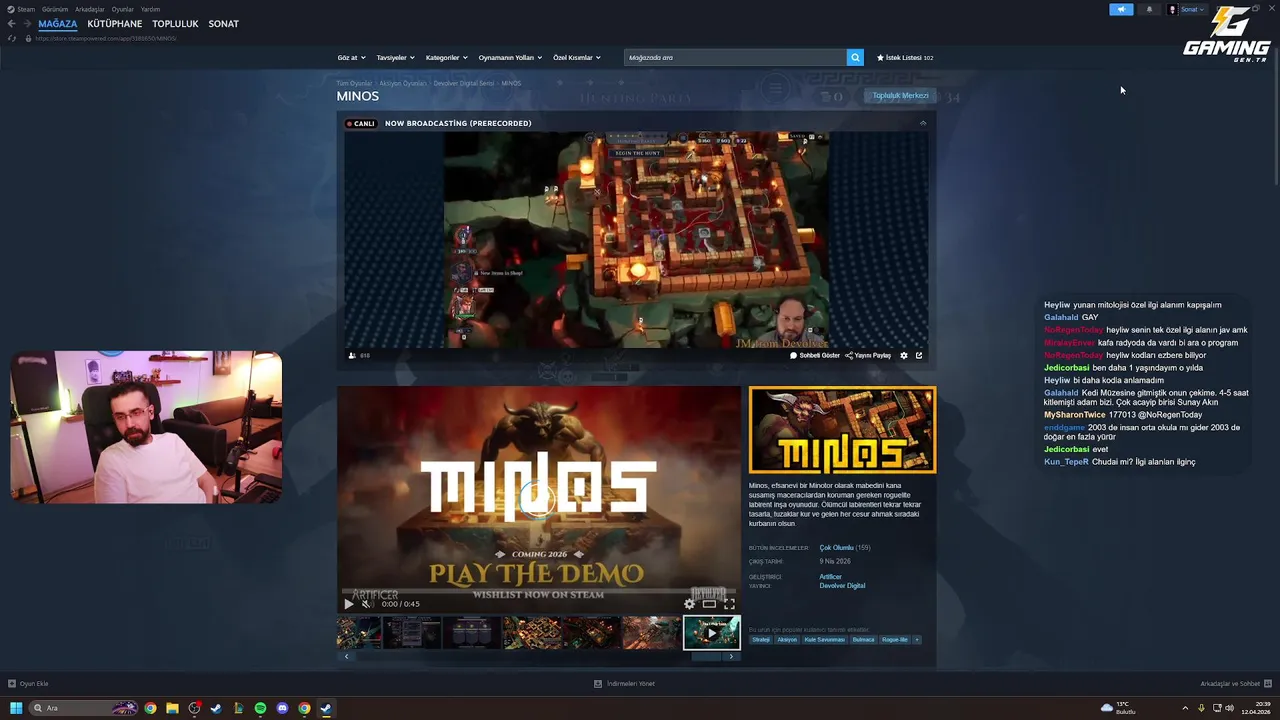Expand more tags with plus button
This screenshot has width=1280, height=720.
pos(916,639)
